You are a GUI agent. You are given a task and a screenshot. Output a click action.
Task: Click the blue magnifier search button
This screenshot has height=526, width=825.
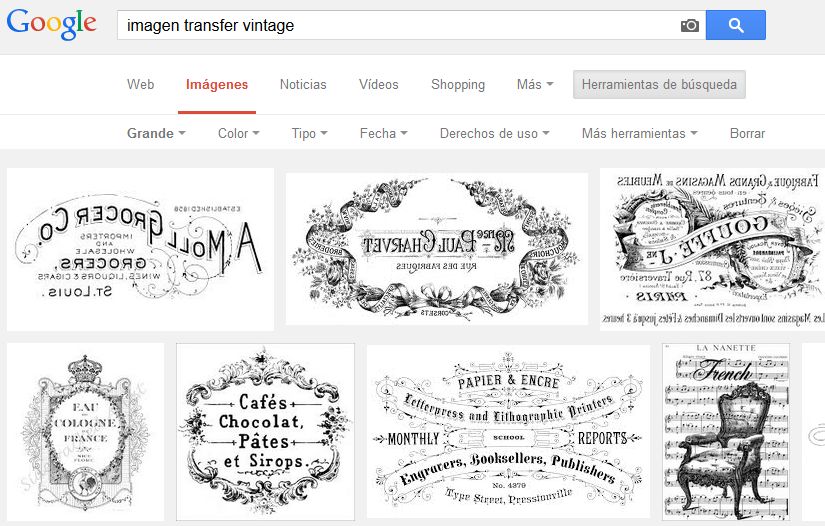(736, 25)
